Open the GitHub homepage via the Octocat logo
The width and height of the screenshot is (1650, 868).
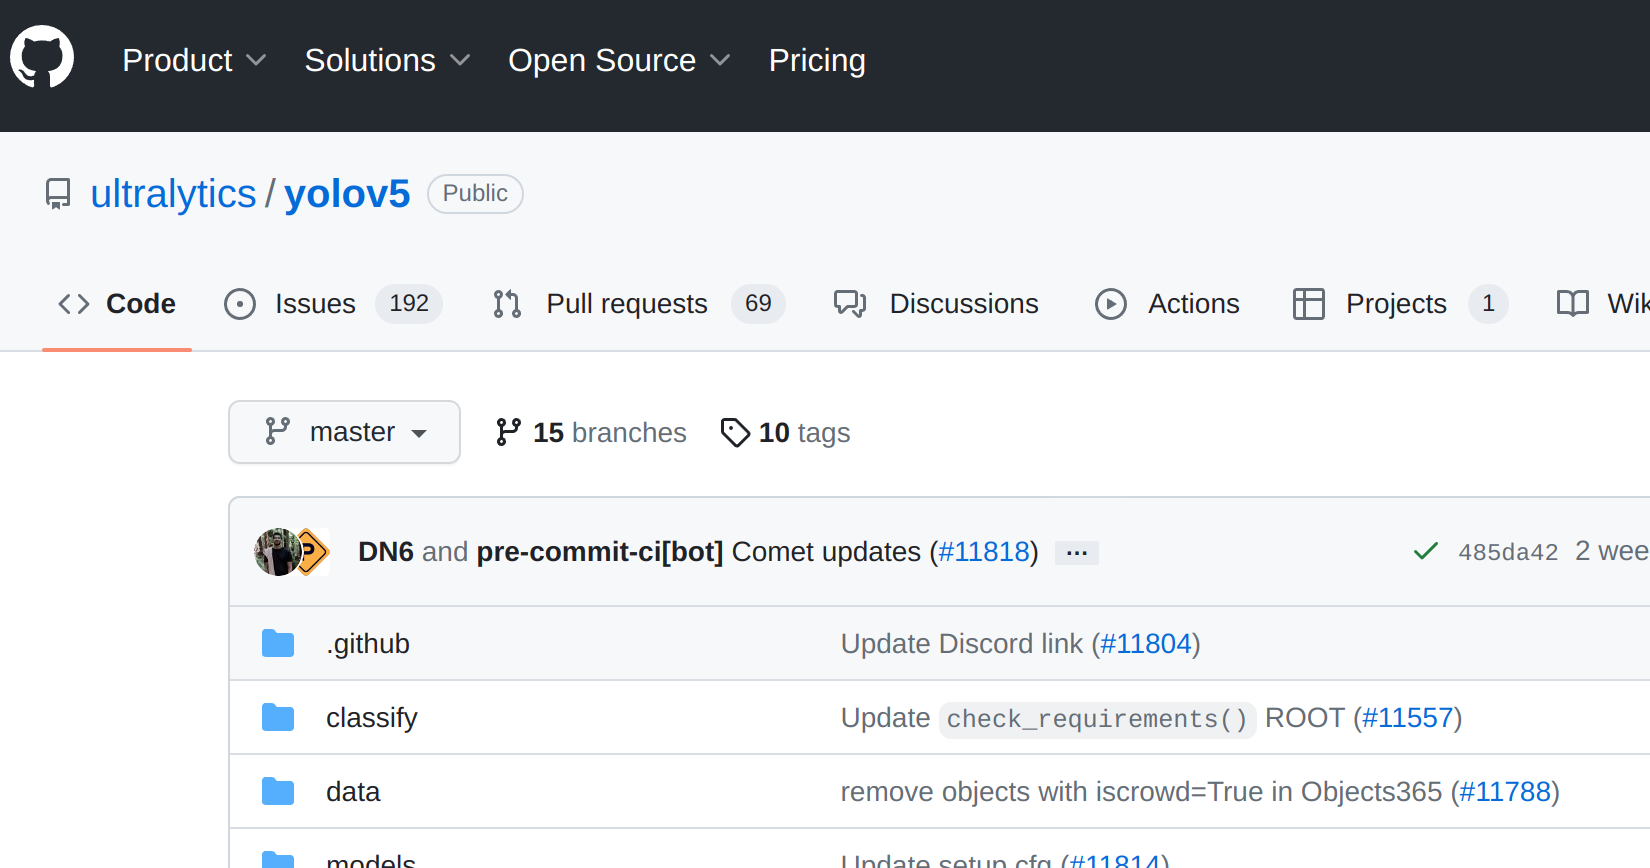42,57
